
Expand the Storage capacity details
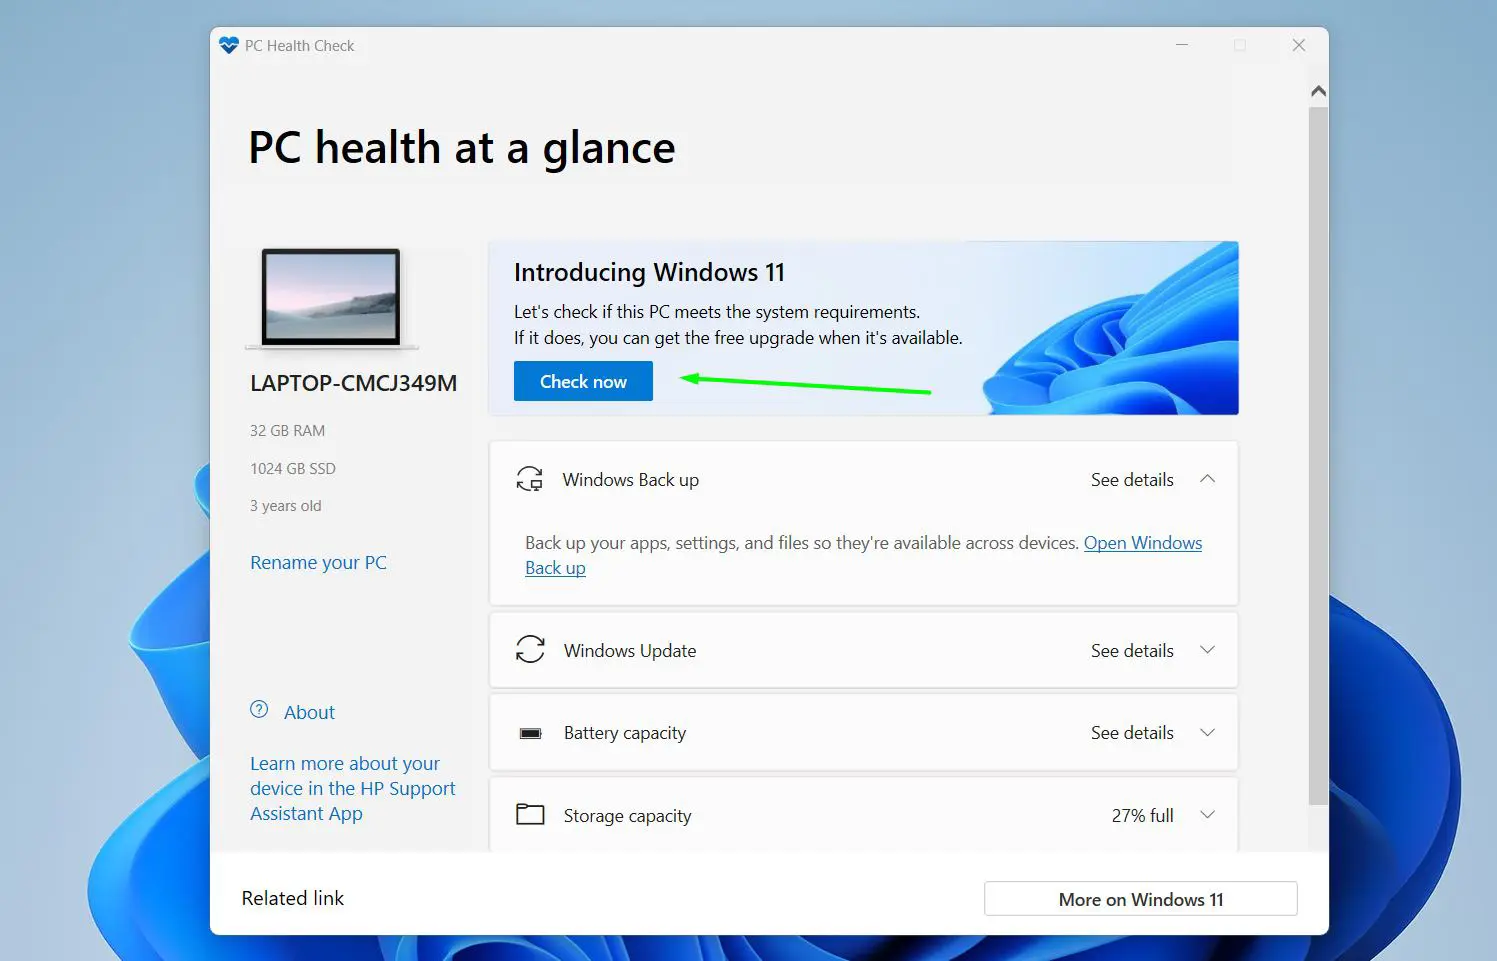point(1207,814)
